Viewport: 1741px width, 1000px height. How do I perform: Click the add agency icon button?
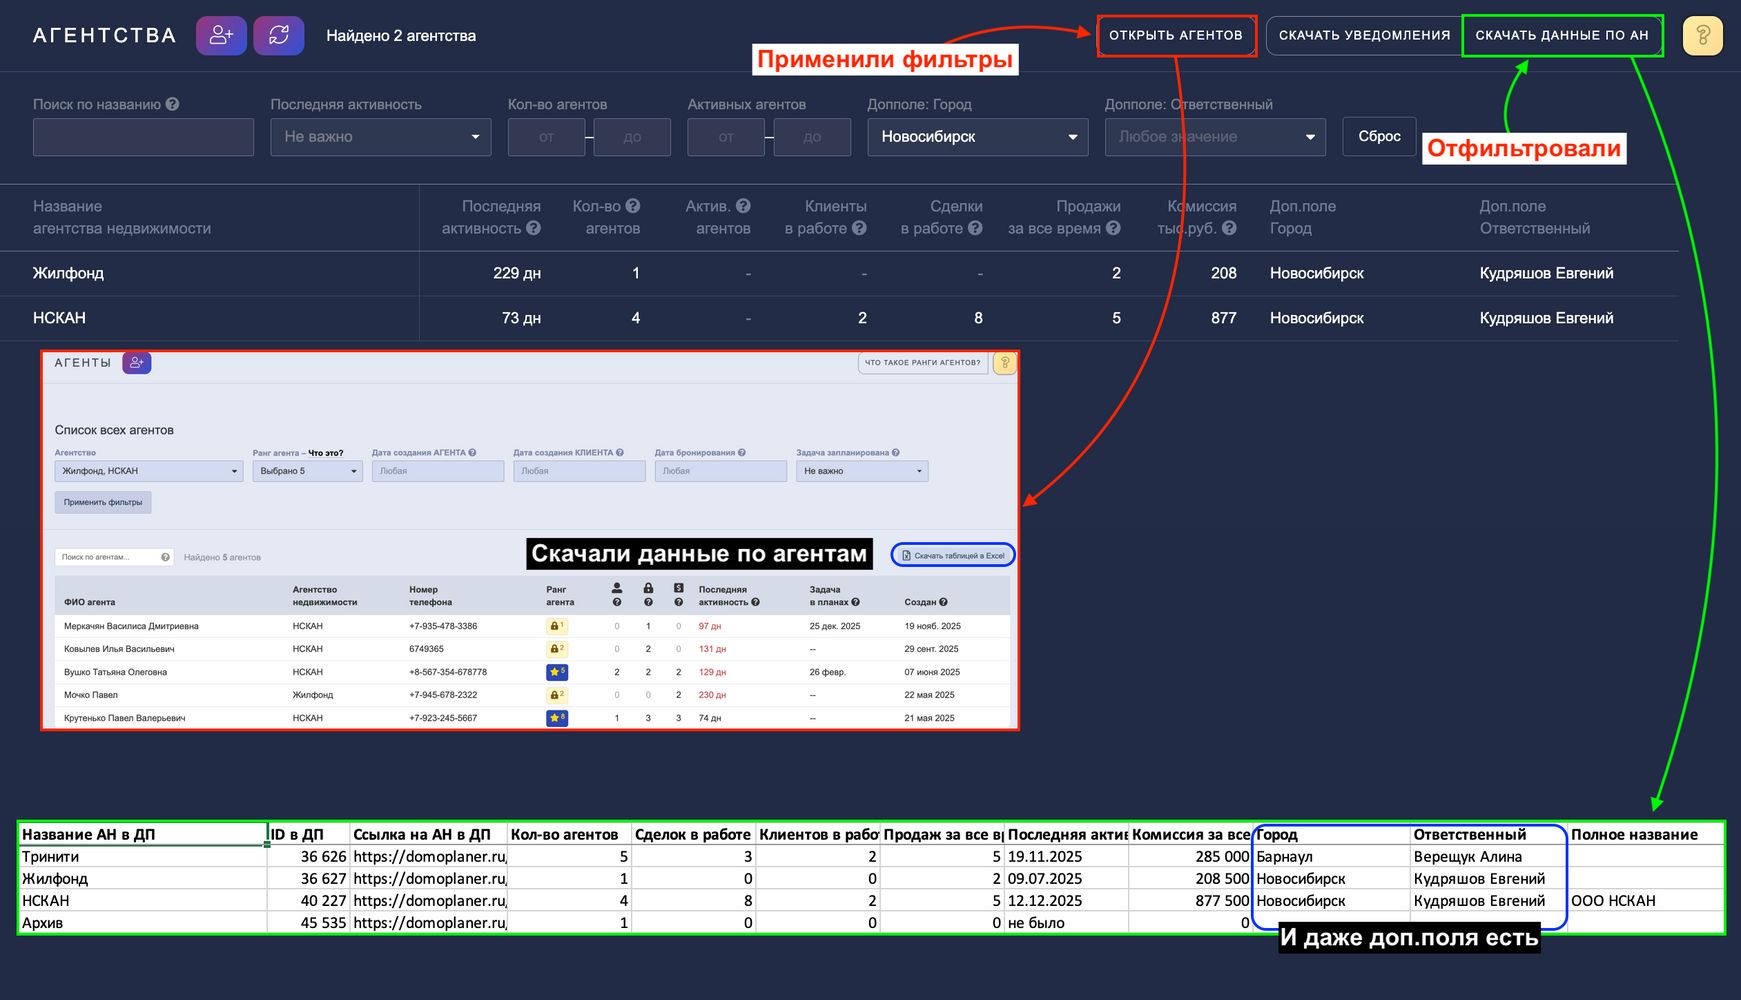tap(221, 36)
